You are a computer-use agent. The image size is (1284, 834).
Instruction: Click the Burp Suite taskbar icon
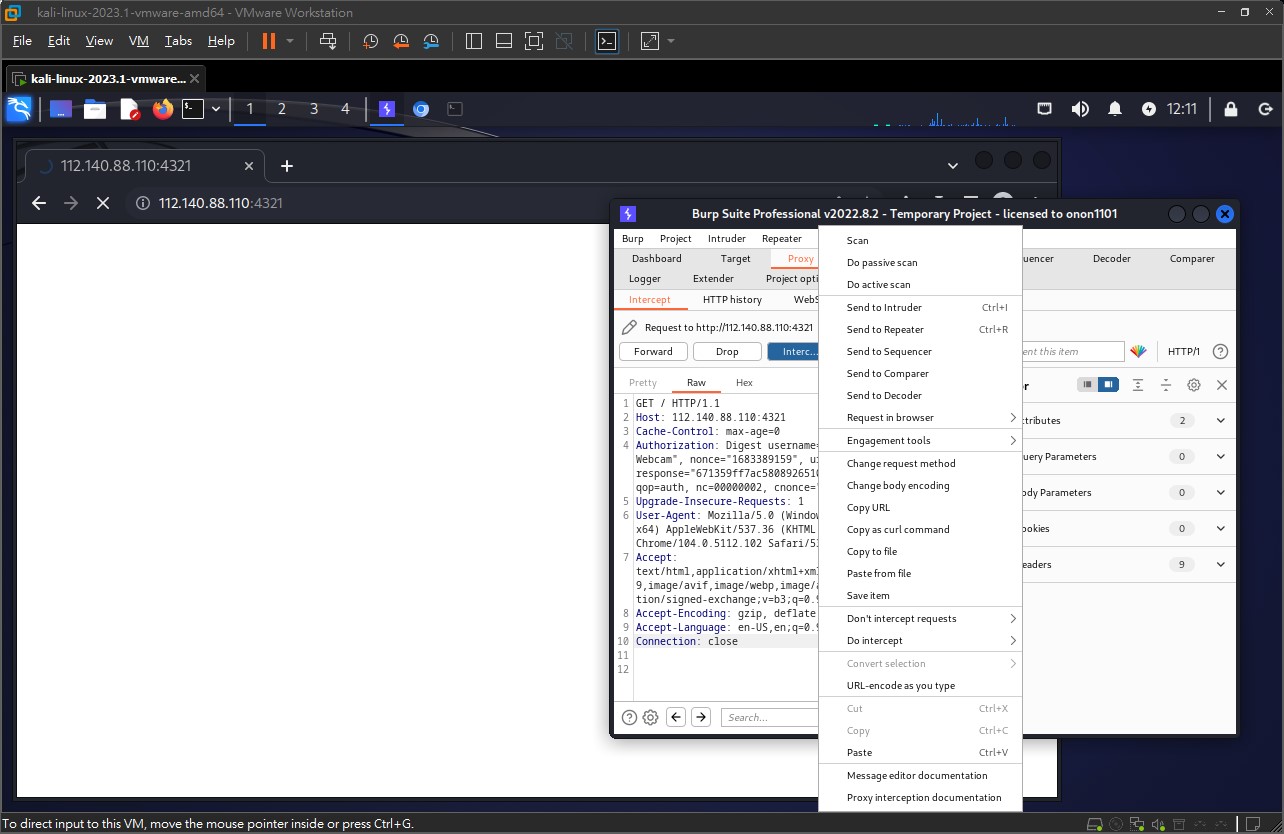click(x=387, y=109)
